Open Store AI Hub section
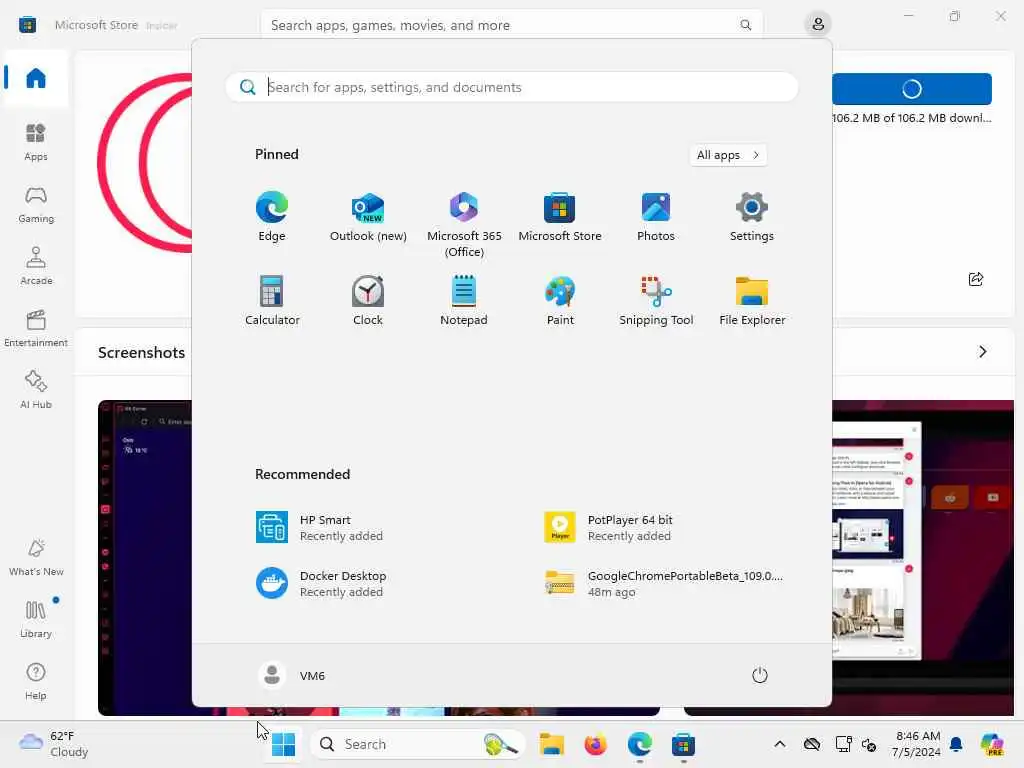The height and width of the screenshot is (768, 1024). (x=36, y=390)
